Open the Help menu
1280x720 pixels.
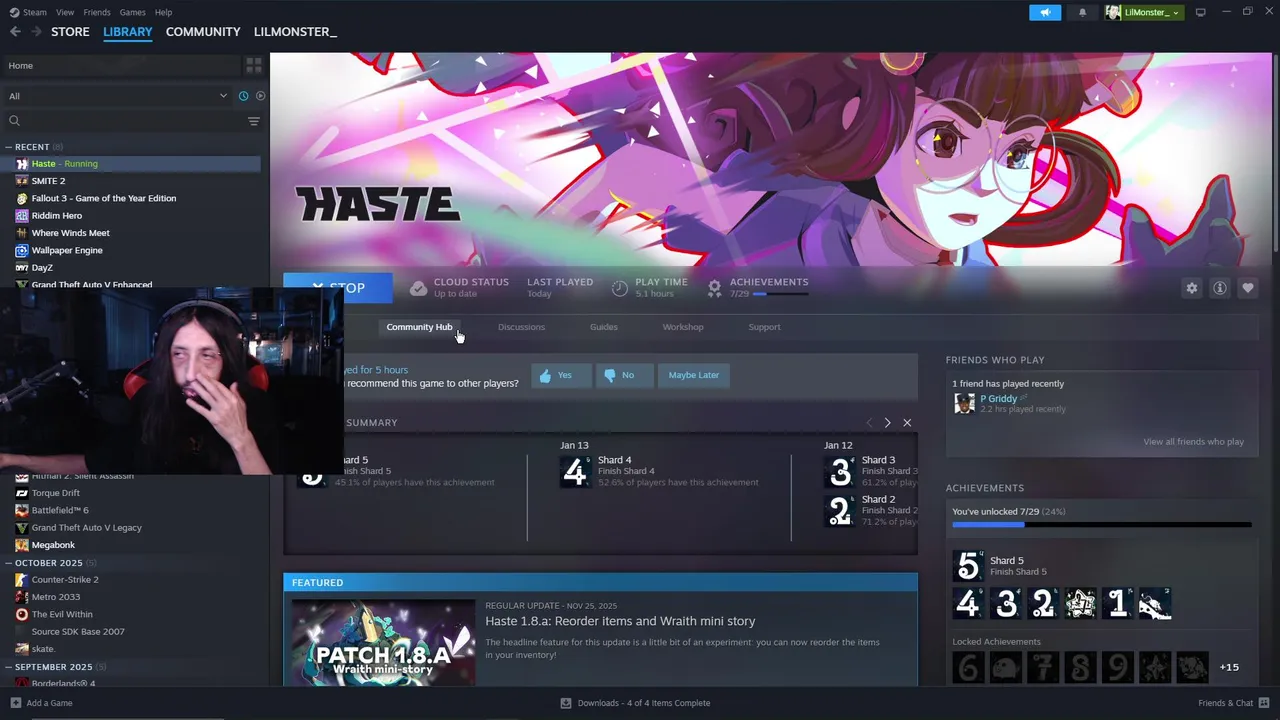click(163, 12)
